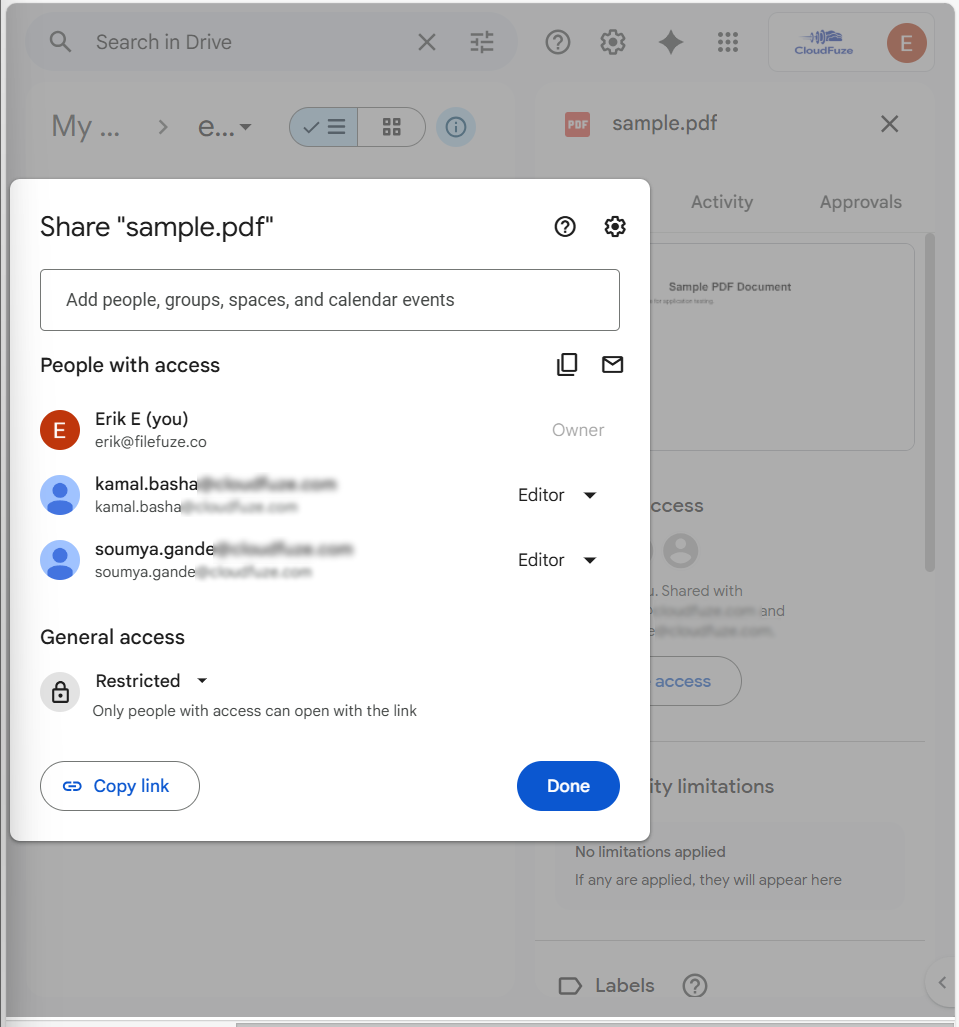Screen dimensions: 959x1027
Task: Click the lock icon for Restricted access
Action: point(60,692)
